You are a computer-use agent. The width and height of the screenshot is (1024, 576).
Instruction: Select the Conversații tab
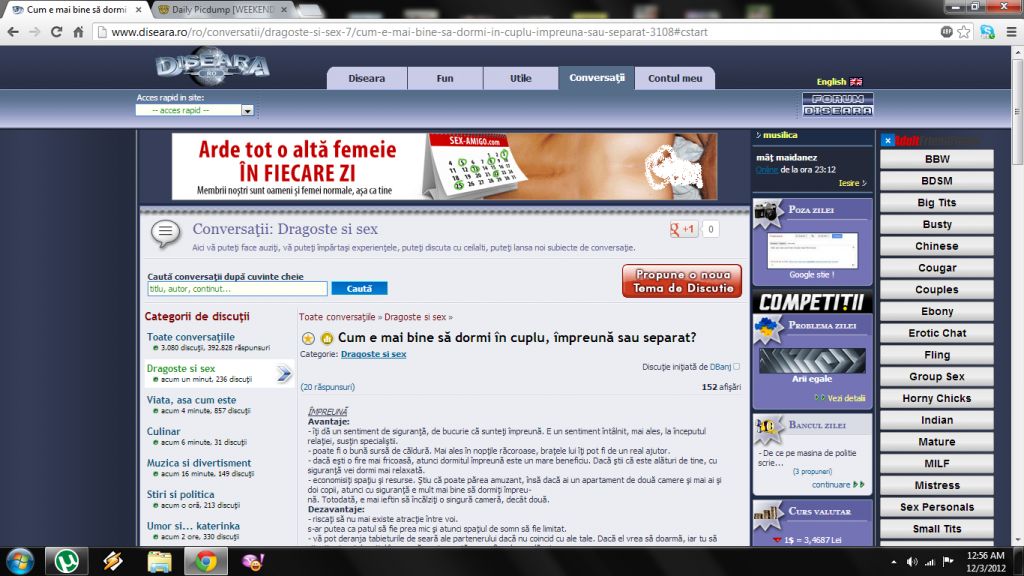coord(596,78)
